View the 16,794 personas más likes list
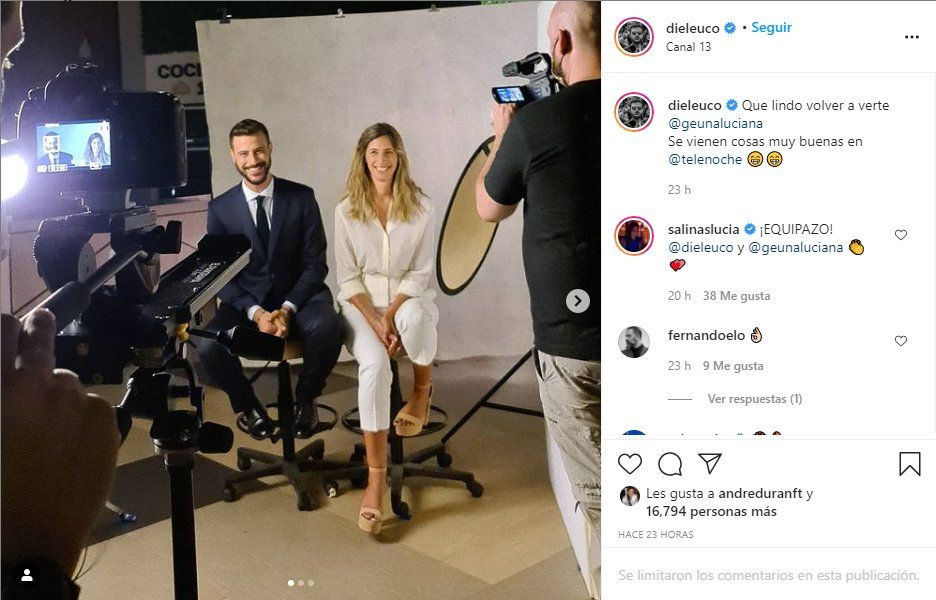This screenshot has height=600, width=936. click(x=711, y=512)
